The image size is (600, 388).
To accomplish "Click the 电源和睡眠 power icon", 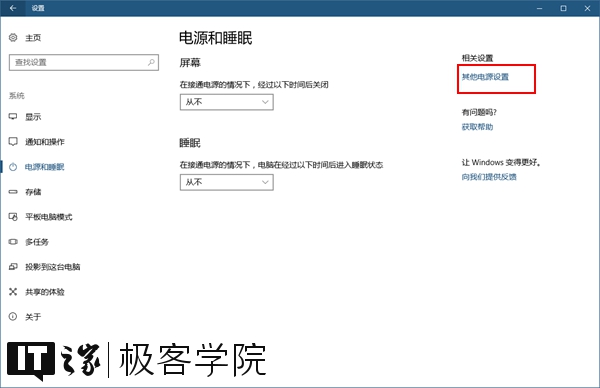I will (x=13, y=167).
